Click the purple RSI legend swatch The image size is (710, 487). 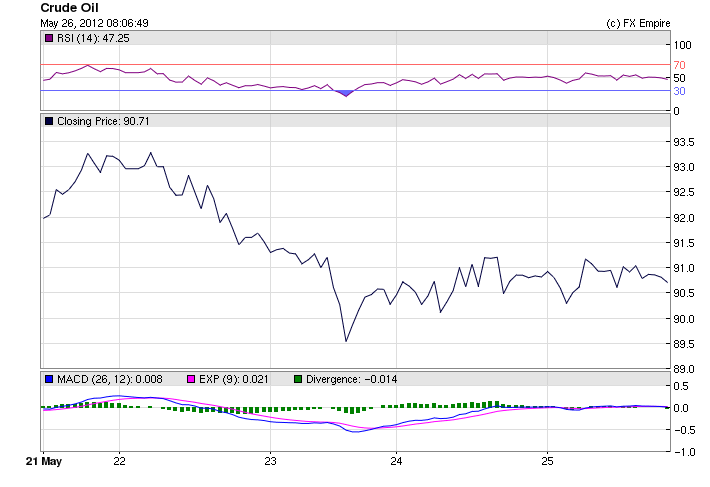click(x=49, y=38)
